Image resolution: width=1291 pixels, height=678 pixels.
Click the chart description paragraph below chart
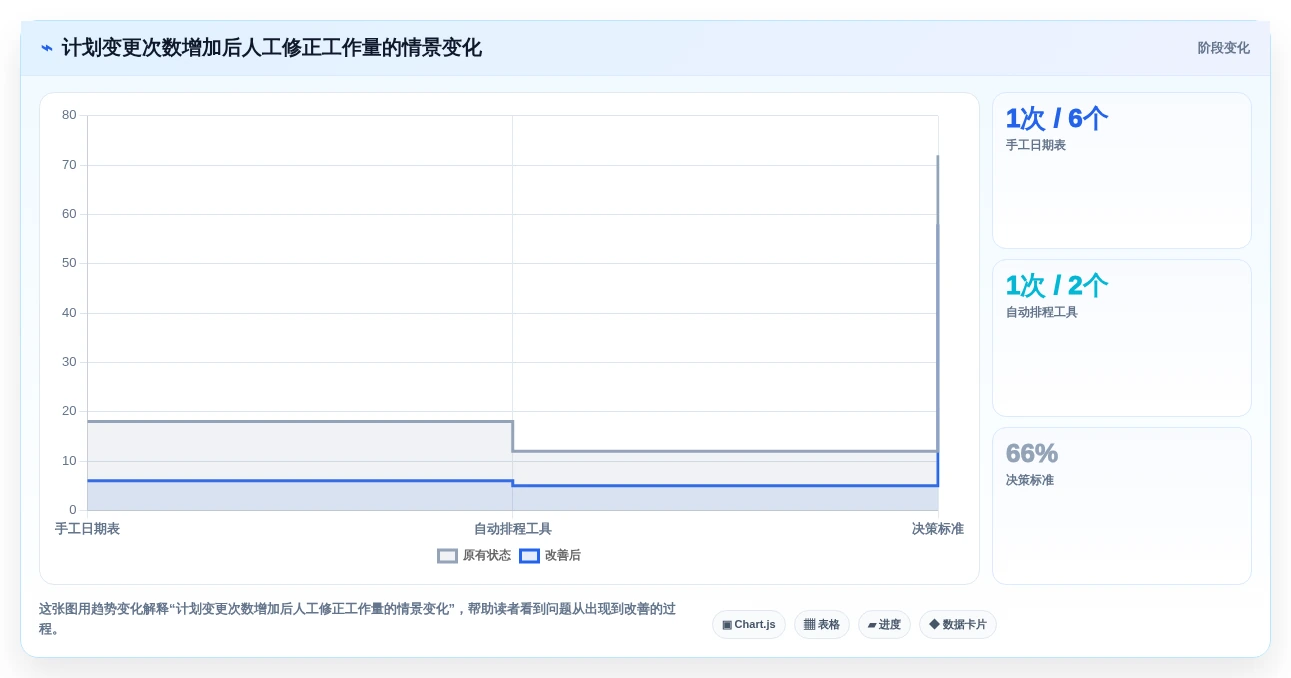pos(358,619)
